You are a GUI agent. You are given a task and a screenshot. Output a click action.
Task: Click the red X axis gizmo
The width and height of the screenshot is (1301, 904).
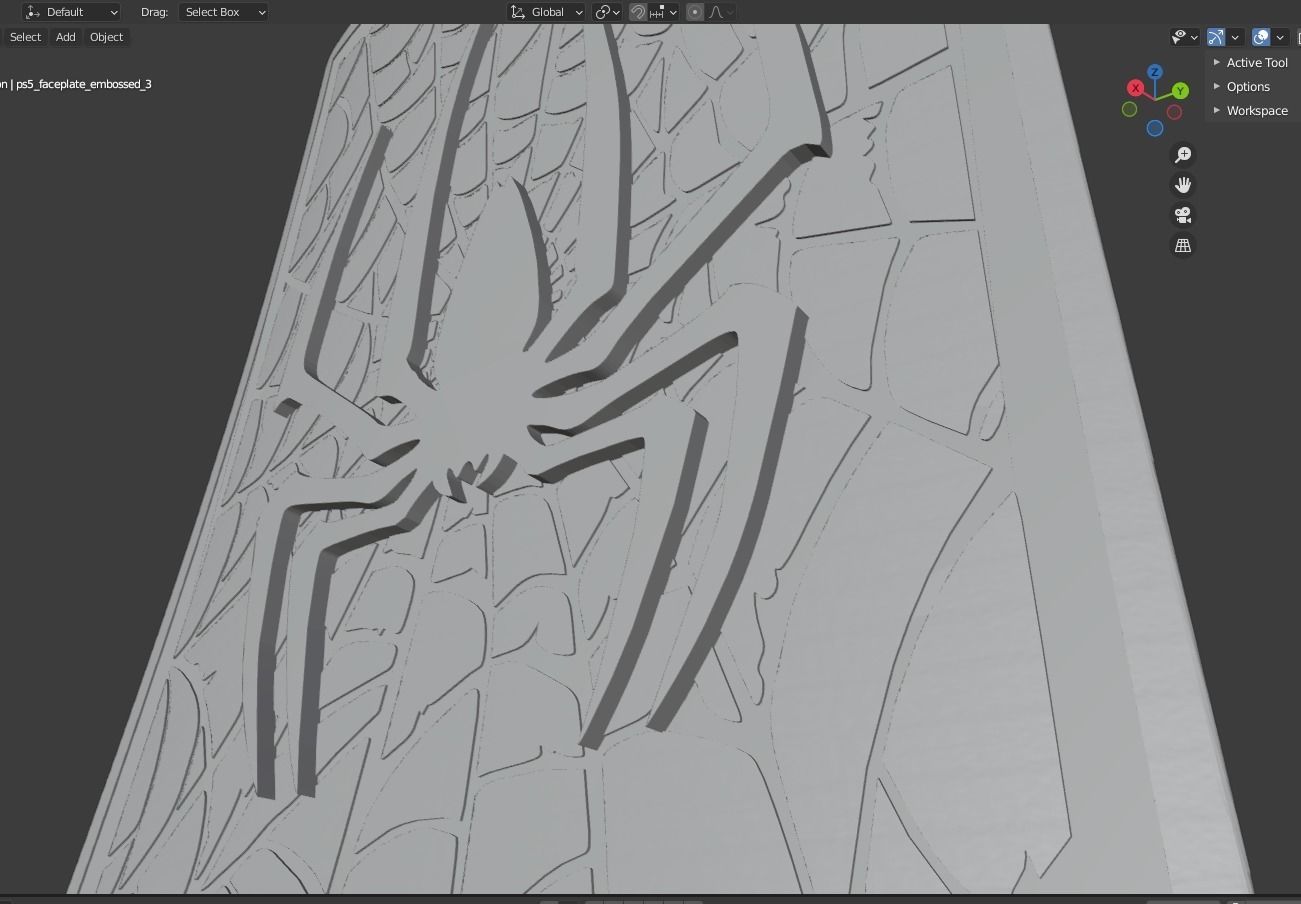[x=1136, y=88]
